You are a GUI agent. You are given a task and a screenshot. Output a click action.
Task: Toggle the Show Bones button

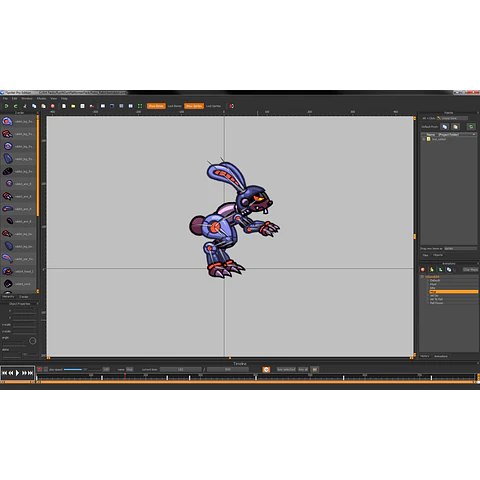[156, 106]
